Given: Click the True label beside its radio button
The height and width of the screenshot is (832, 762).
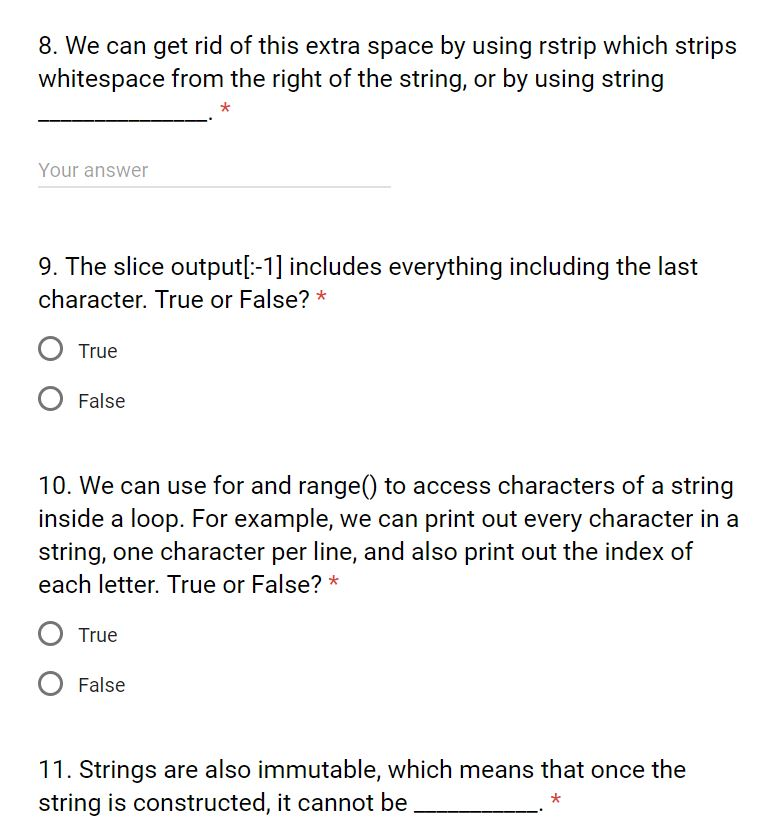Looking at the screenshot, I should coord(97,351).
